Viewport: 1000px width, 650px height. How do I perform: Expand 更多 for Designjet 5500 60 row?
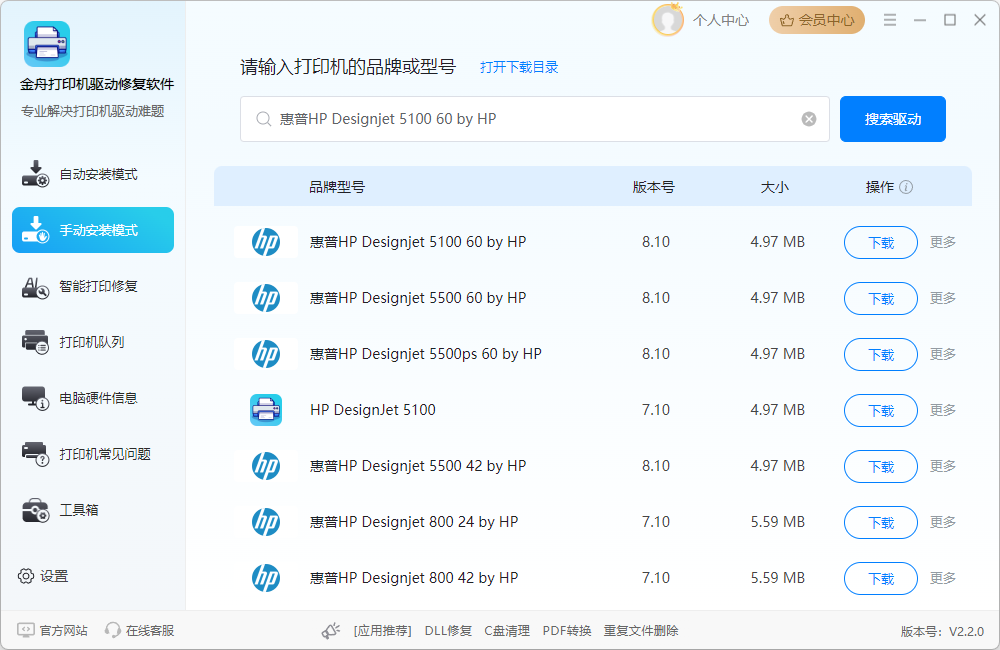(943, 298)
